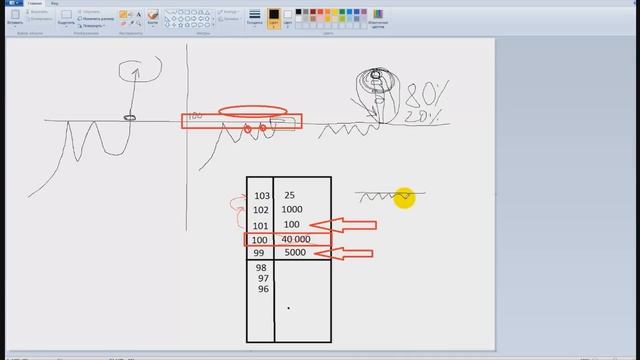Image resolution: width=640 pixels, height=360 pixels.
Task: Open the Paint file menu button
Action: point(14,3)
